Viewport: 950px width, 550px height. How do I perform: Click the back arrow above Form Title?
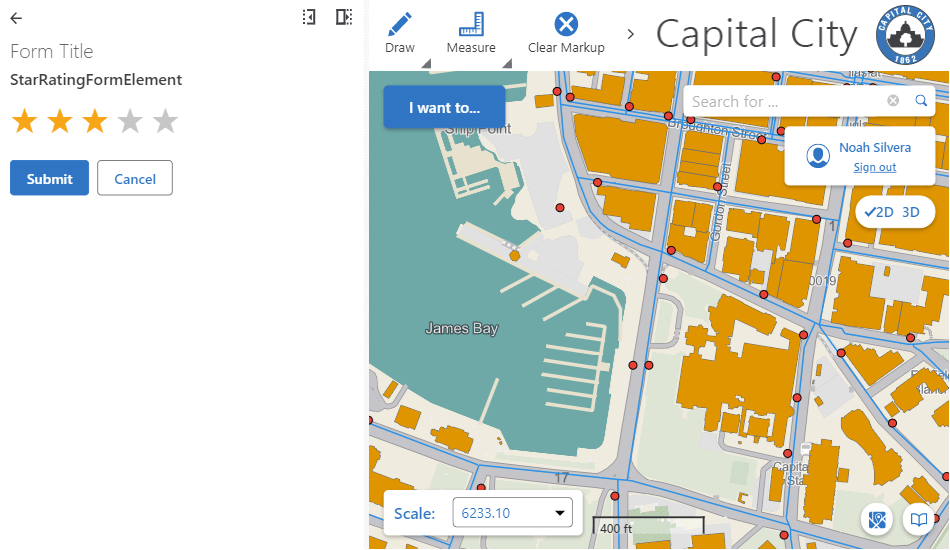point(16,18)
